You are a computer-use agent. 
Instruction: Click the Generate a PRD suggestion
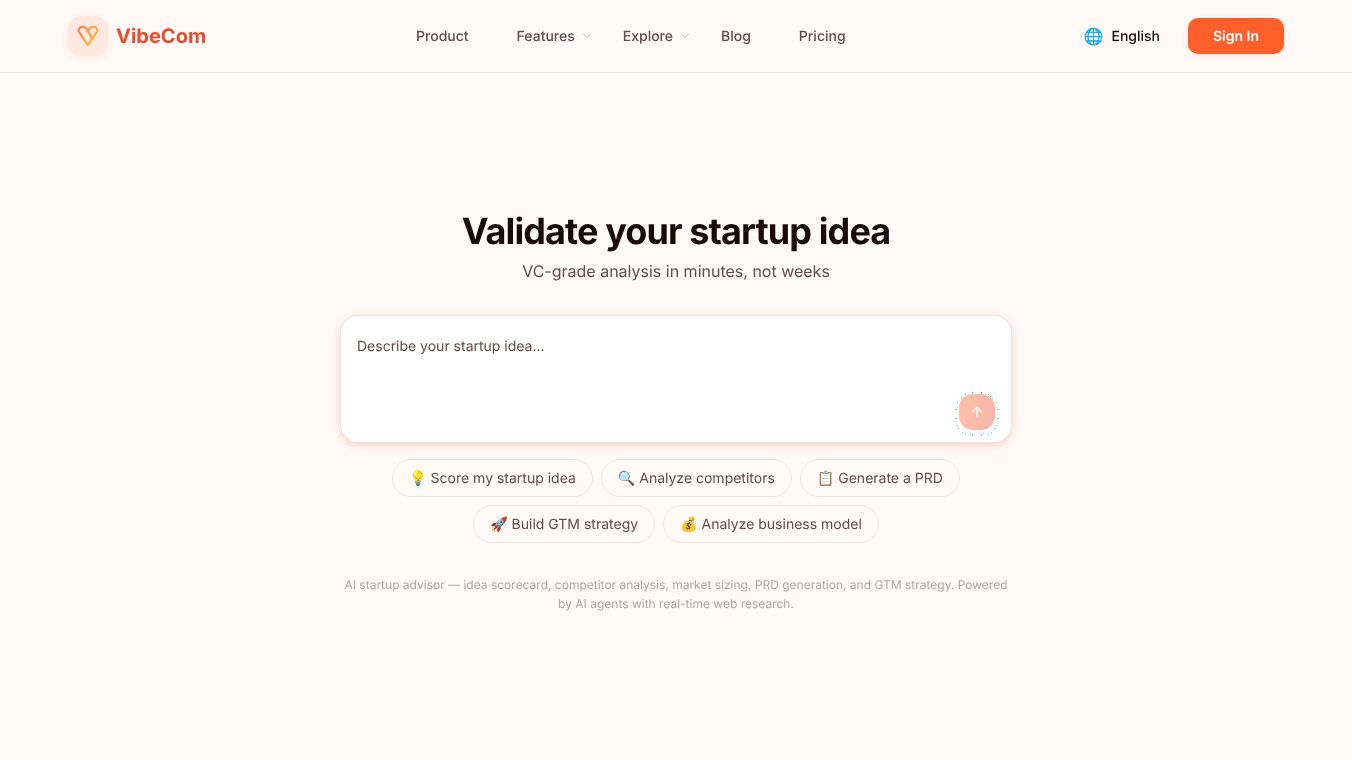pos(880,478)
